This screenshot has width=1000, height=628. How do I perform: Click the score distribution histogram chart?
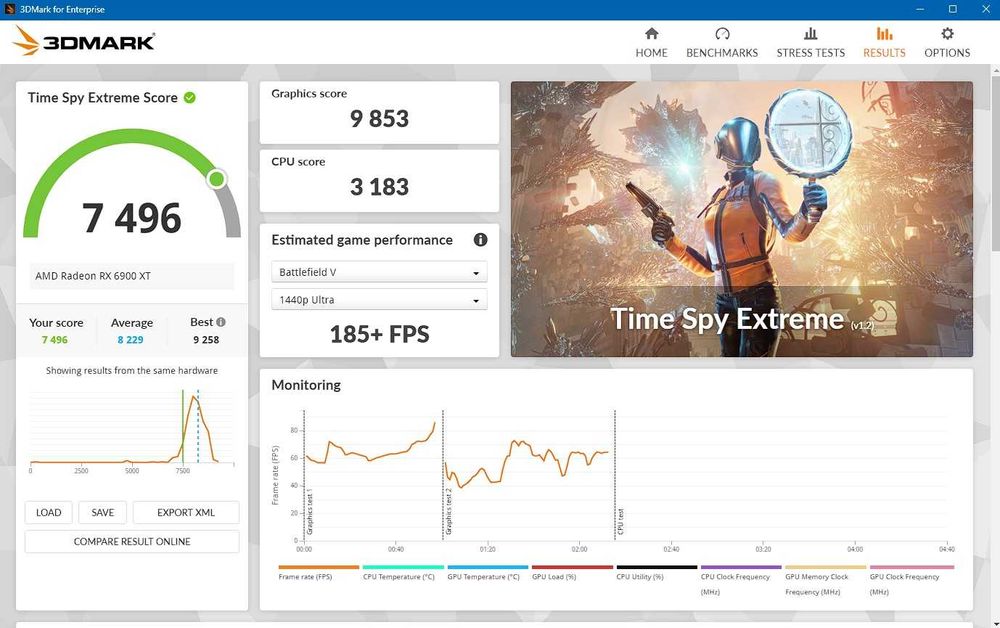[132, 430]
